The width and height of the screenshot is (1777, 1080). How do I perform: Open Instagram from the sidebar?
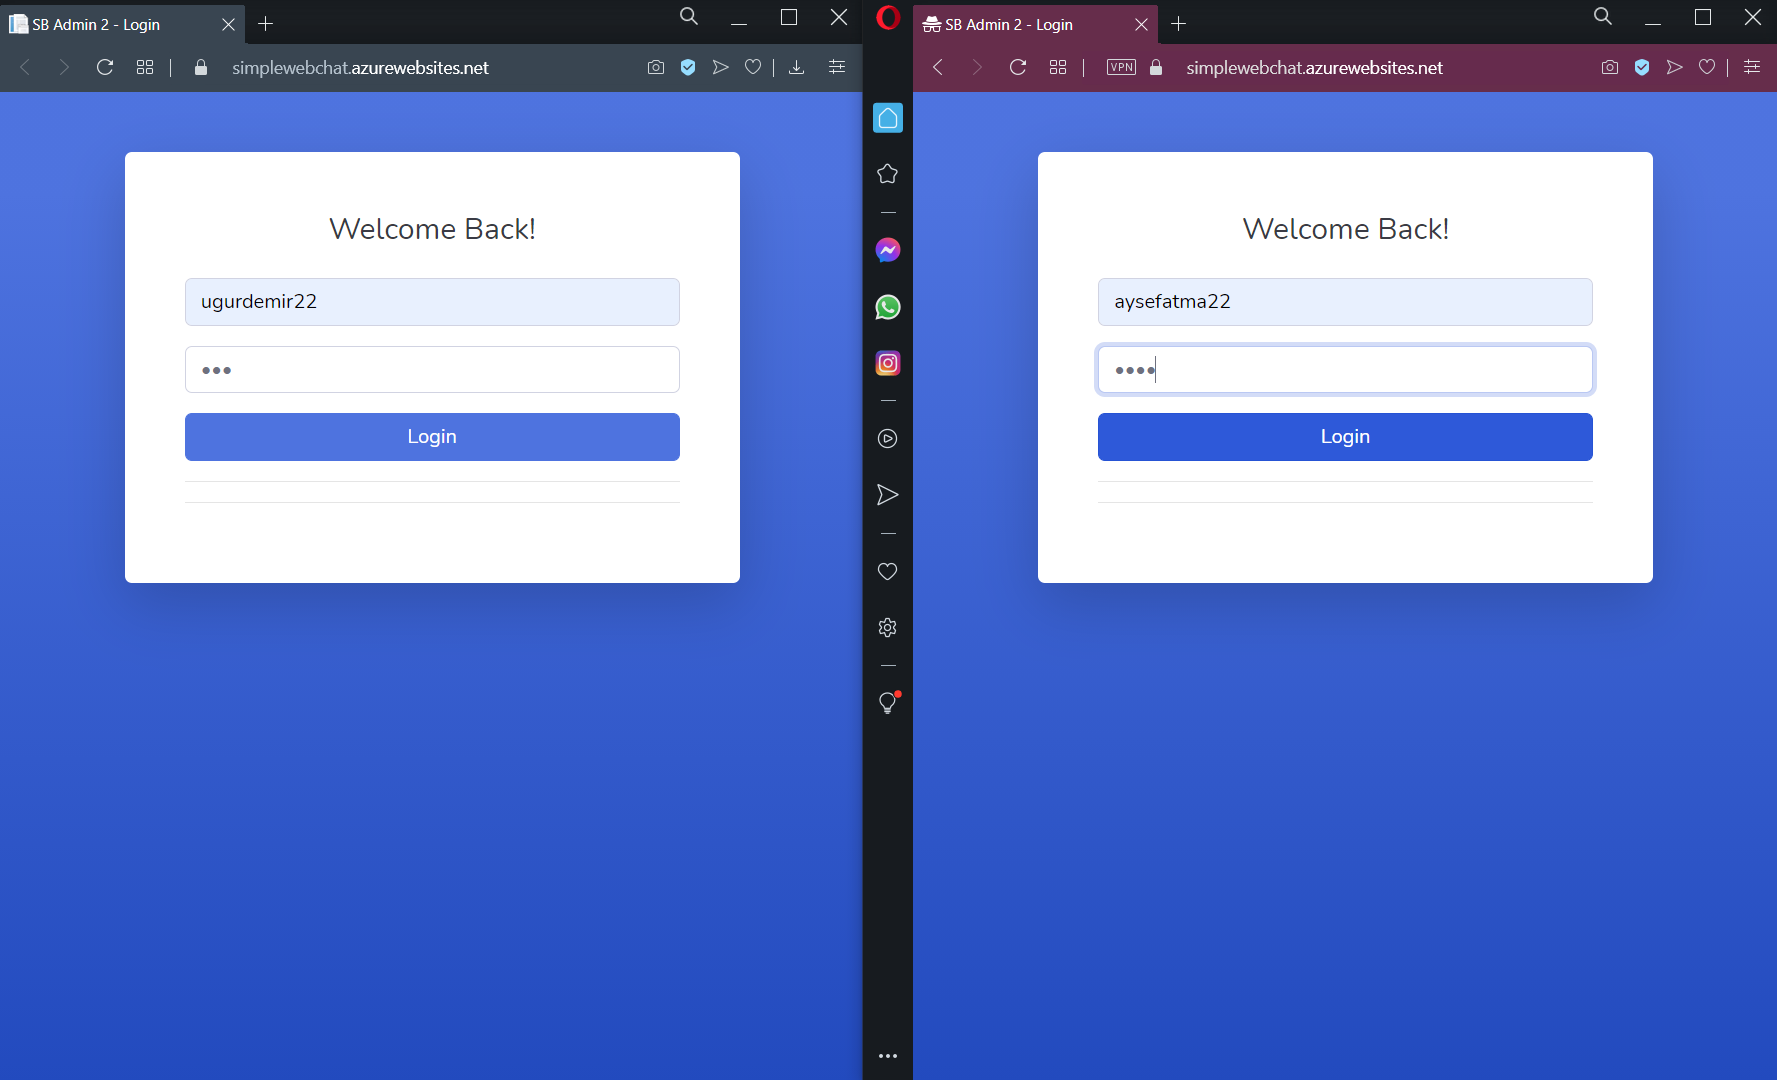point(887,363)
